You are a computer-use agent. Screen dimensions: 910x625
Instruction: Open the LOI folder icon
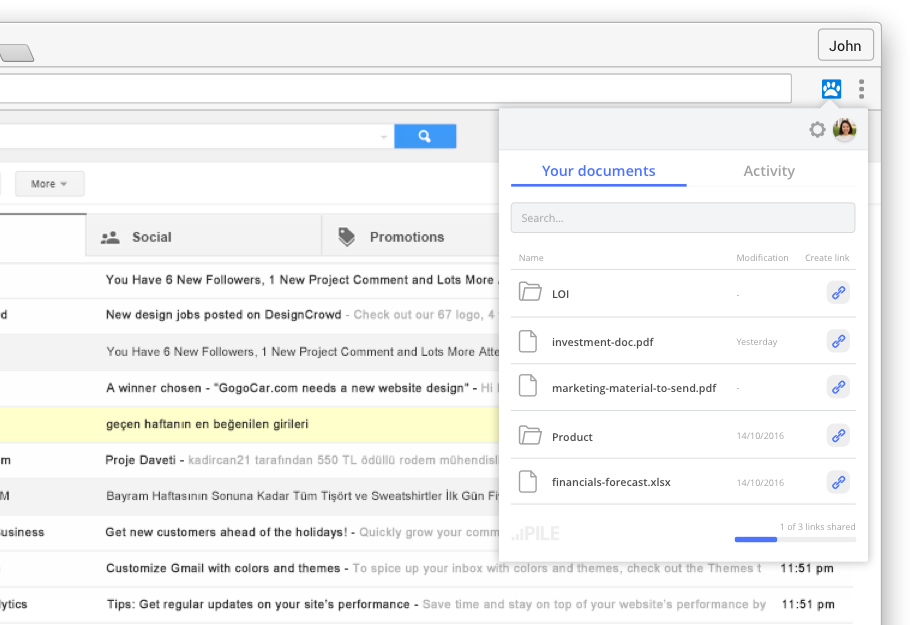[530, 291]
